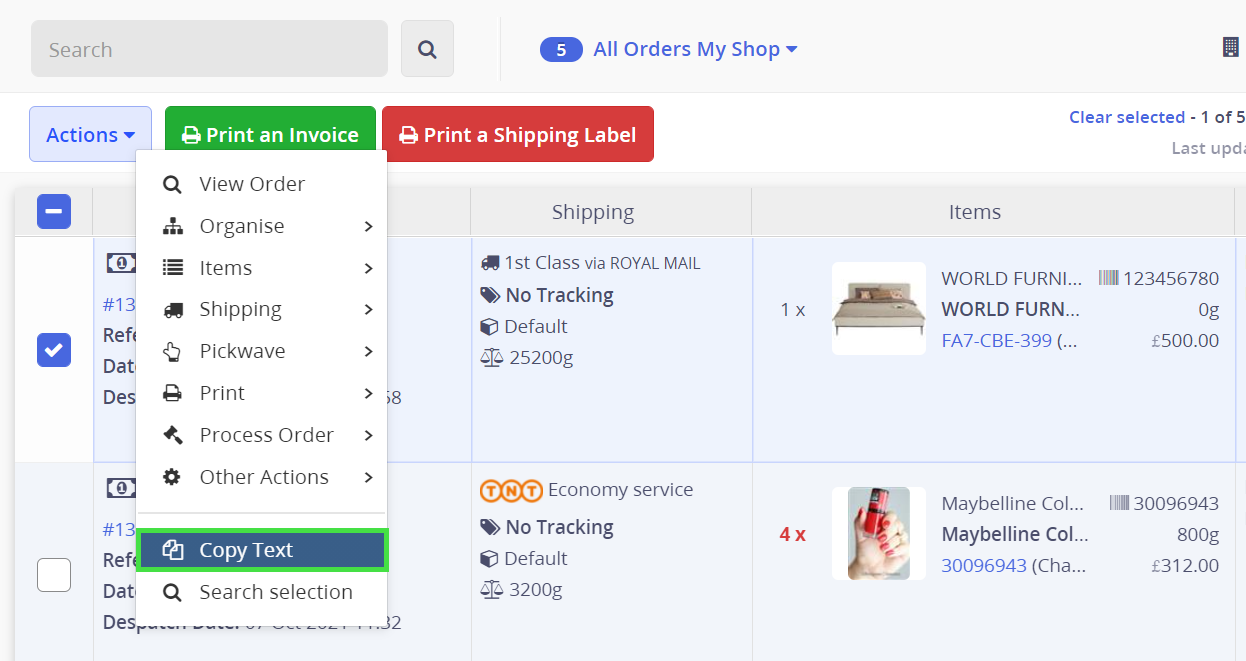Click the search magnifier button

coord(427,49)
